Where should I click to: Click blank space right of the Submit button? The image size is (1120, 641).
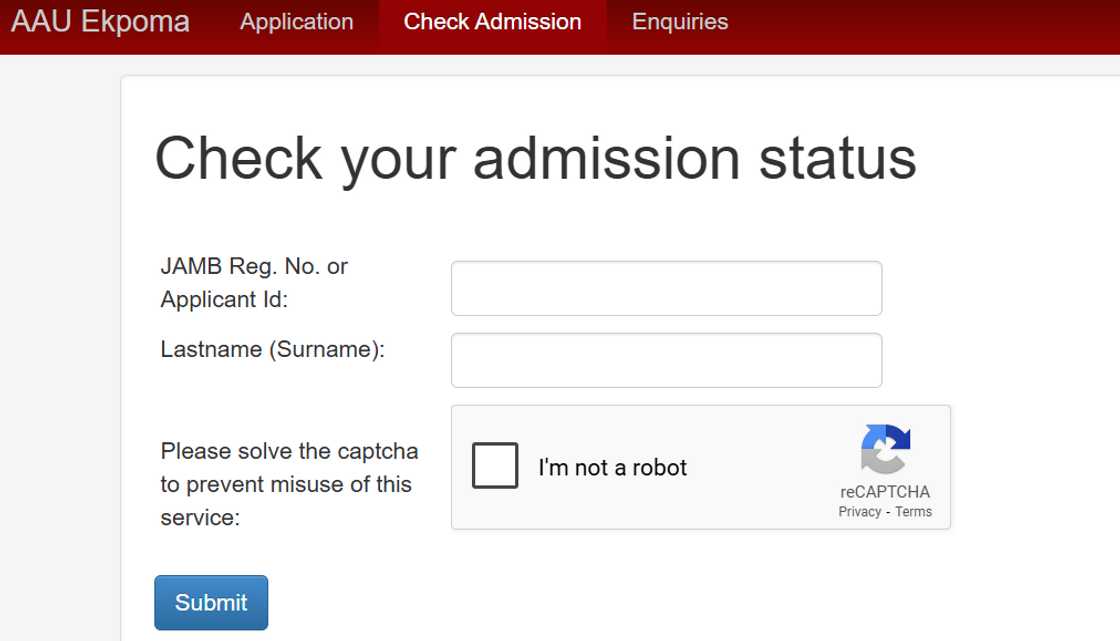coord(600,602)
